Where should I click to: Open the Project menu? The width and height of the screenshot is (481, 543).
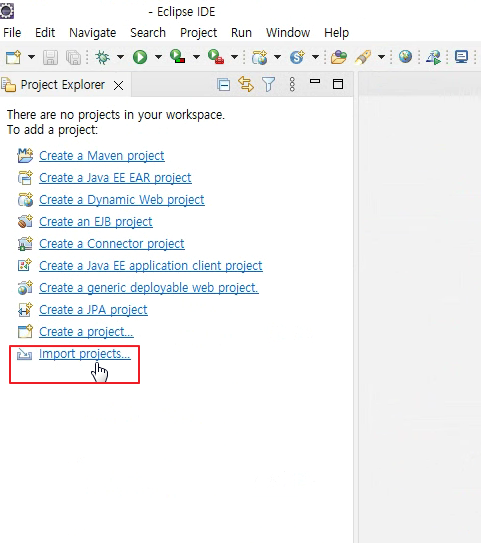point(198,33)
